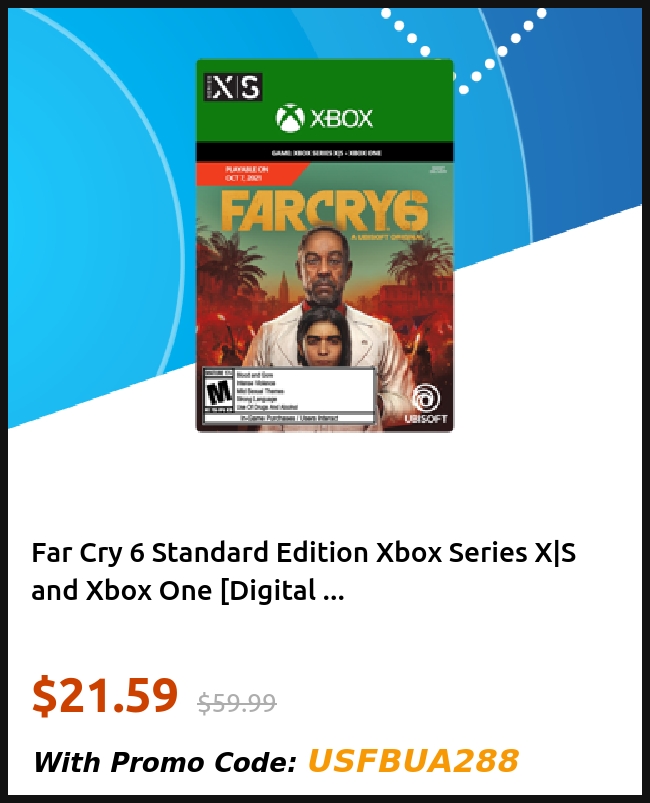The image size is (650, 803).
Task: Click the black game platform strip
Action: coord(325,153)
